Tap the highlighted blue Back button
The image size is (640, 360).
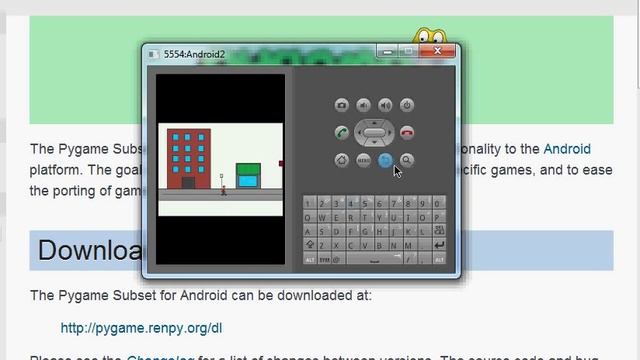[x=385, y=160]
